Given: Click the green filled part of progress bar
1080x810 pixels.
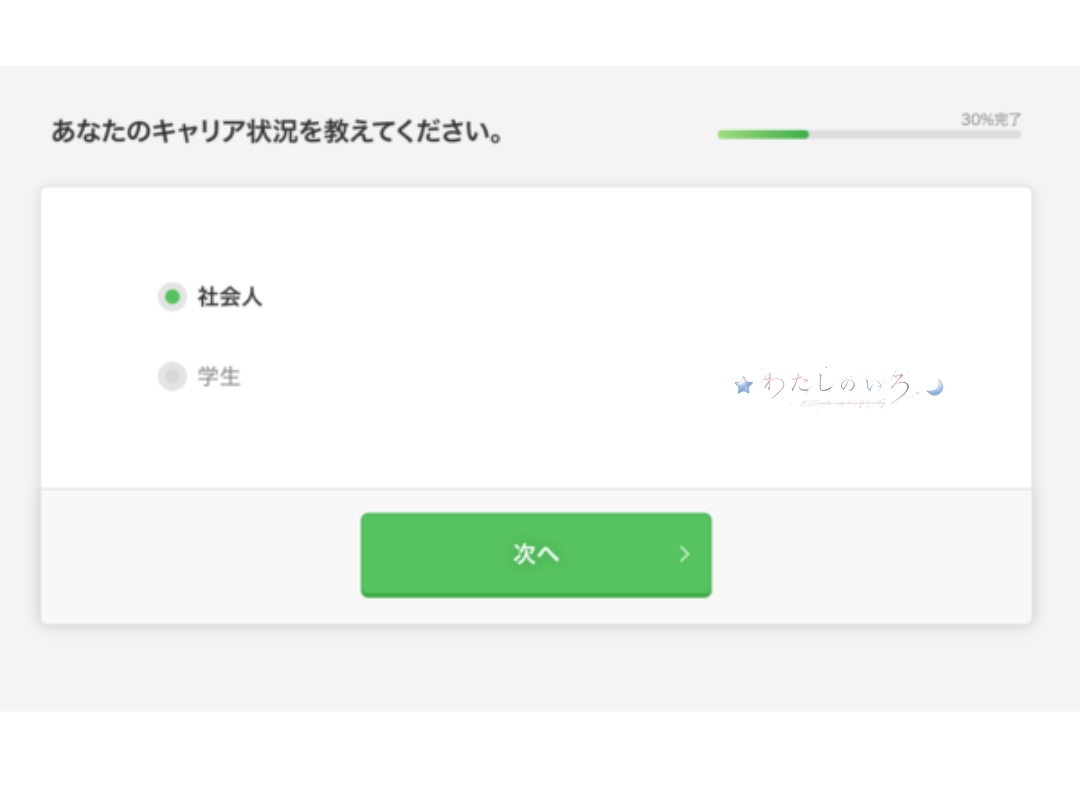Looking at the screenshot, I should click(x=763, y=134).
